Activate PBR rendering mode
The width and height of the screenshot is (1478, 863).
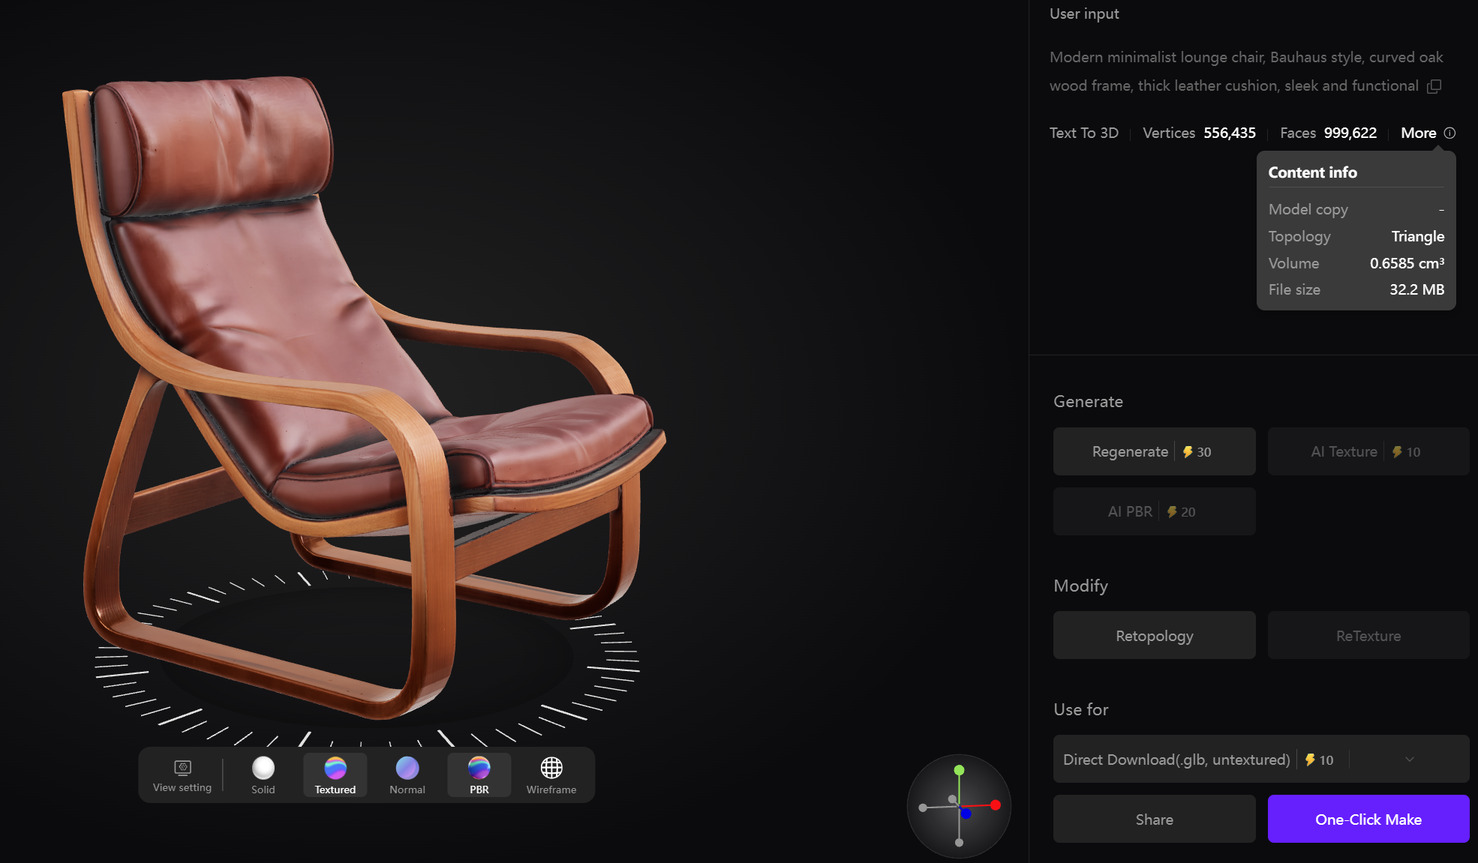(479, 774)
